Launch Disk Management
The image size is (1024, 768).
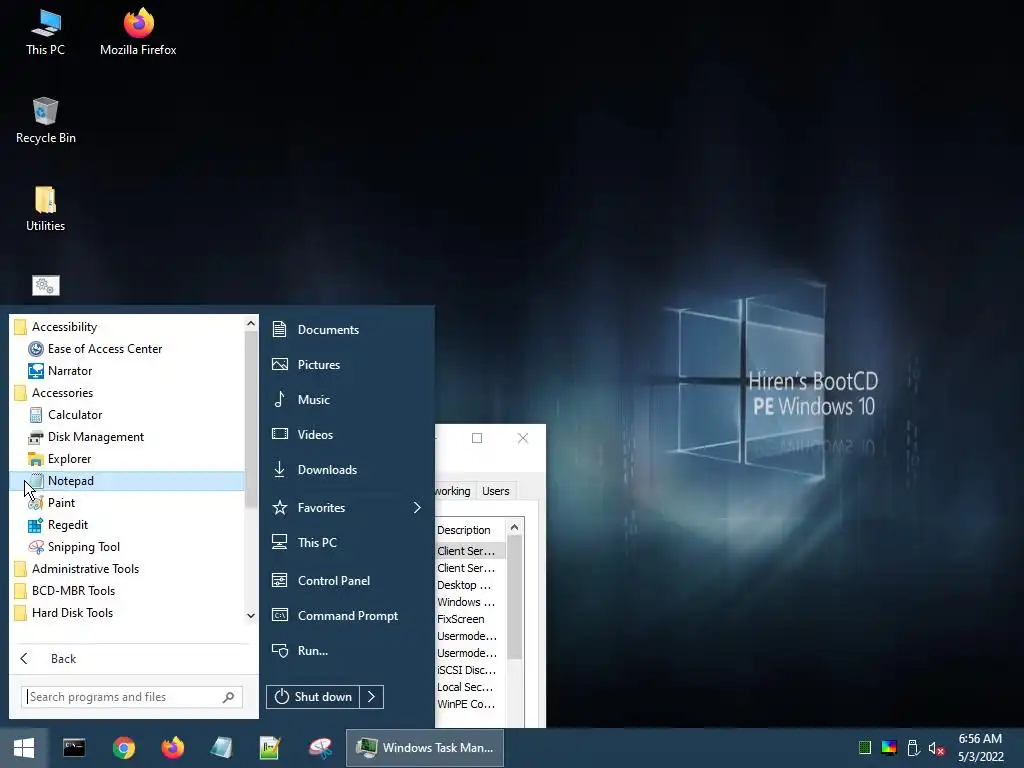tap(86, 437)
